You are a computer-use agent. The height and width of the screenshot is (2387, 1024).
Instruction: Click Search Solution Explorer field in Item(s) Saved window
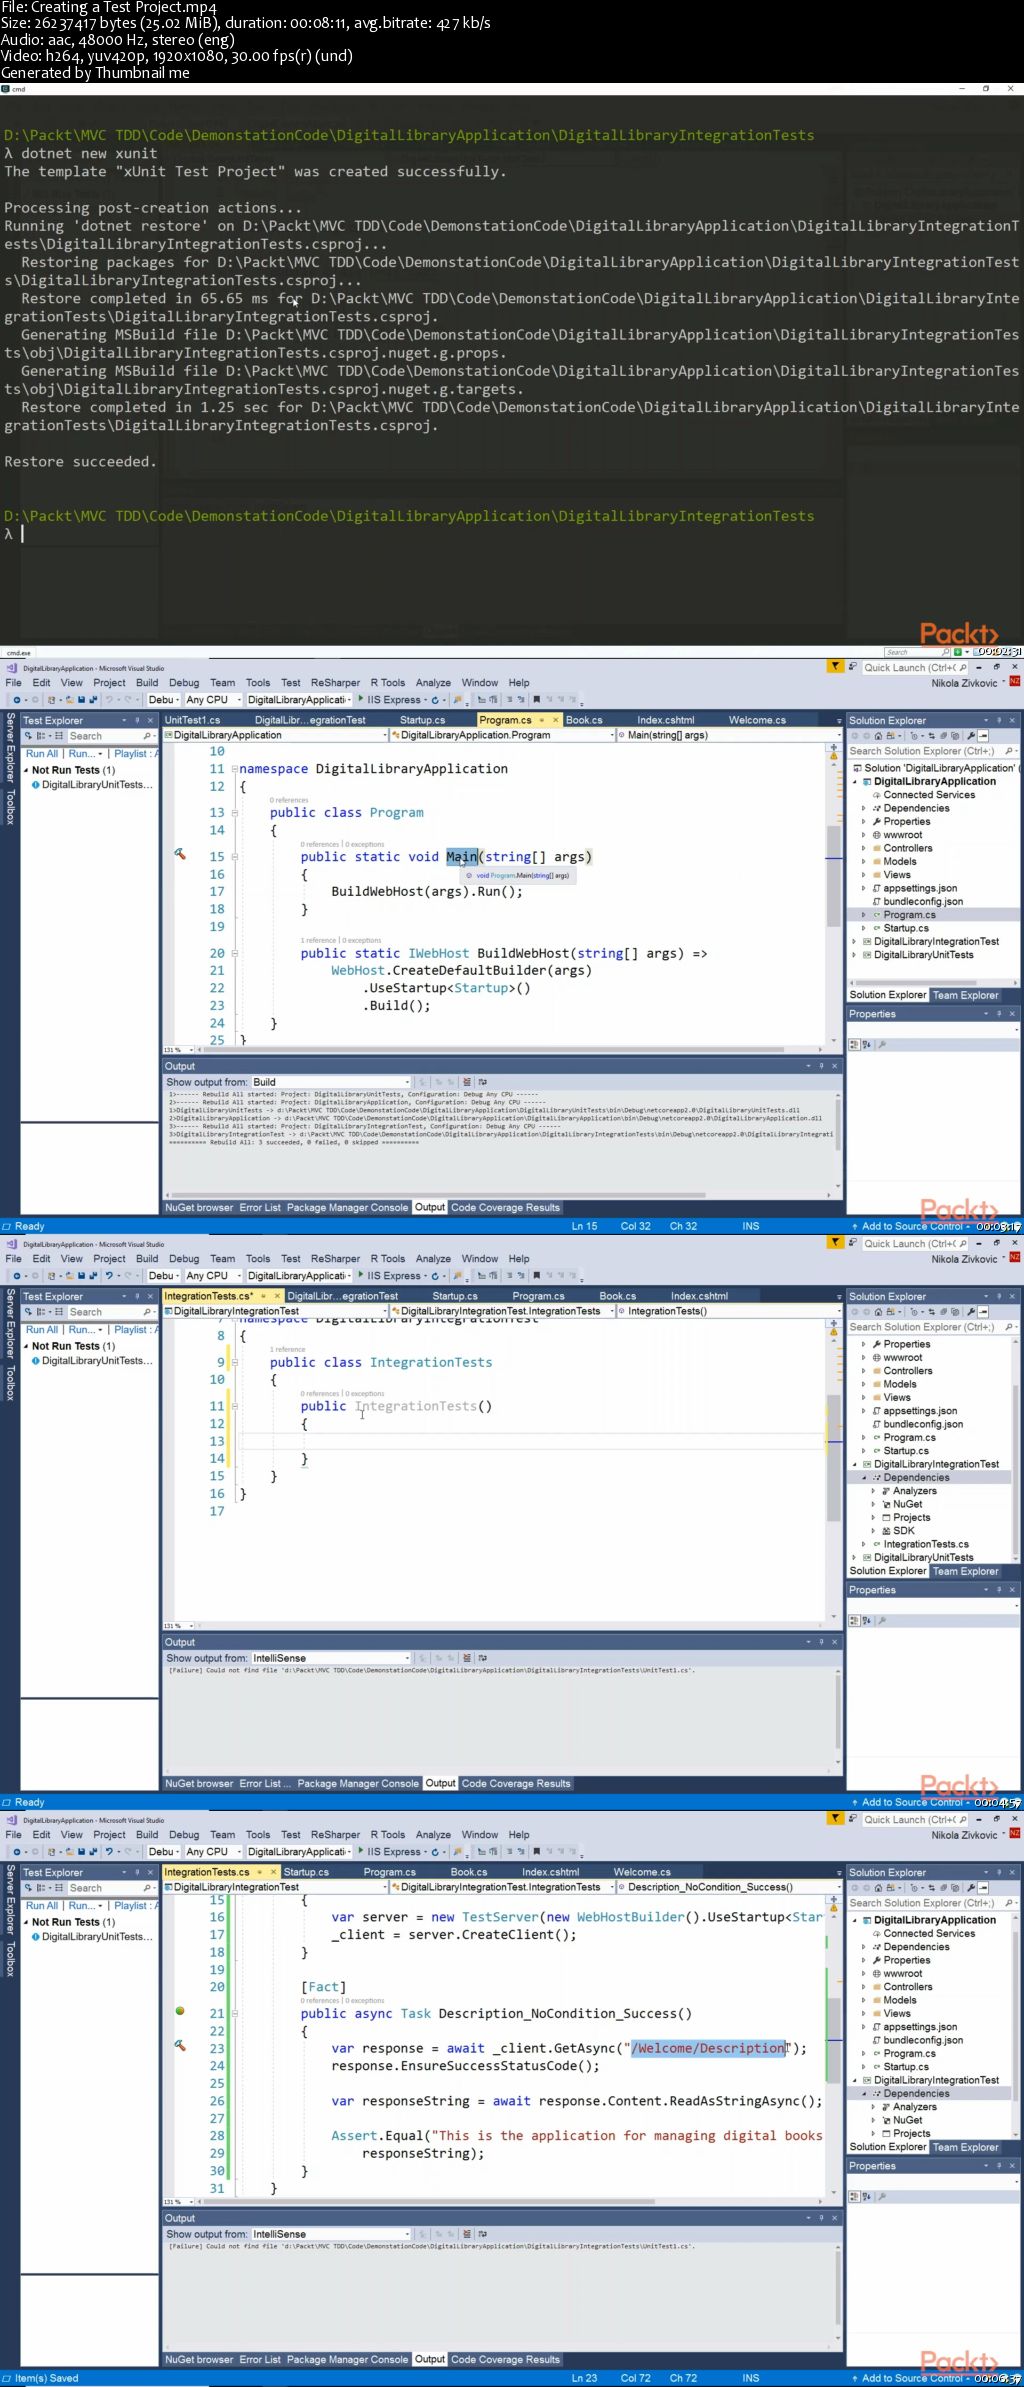pos(933,1903)
